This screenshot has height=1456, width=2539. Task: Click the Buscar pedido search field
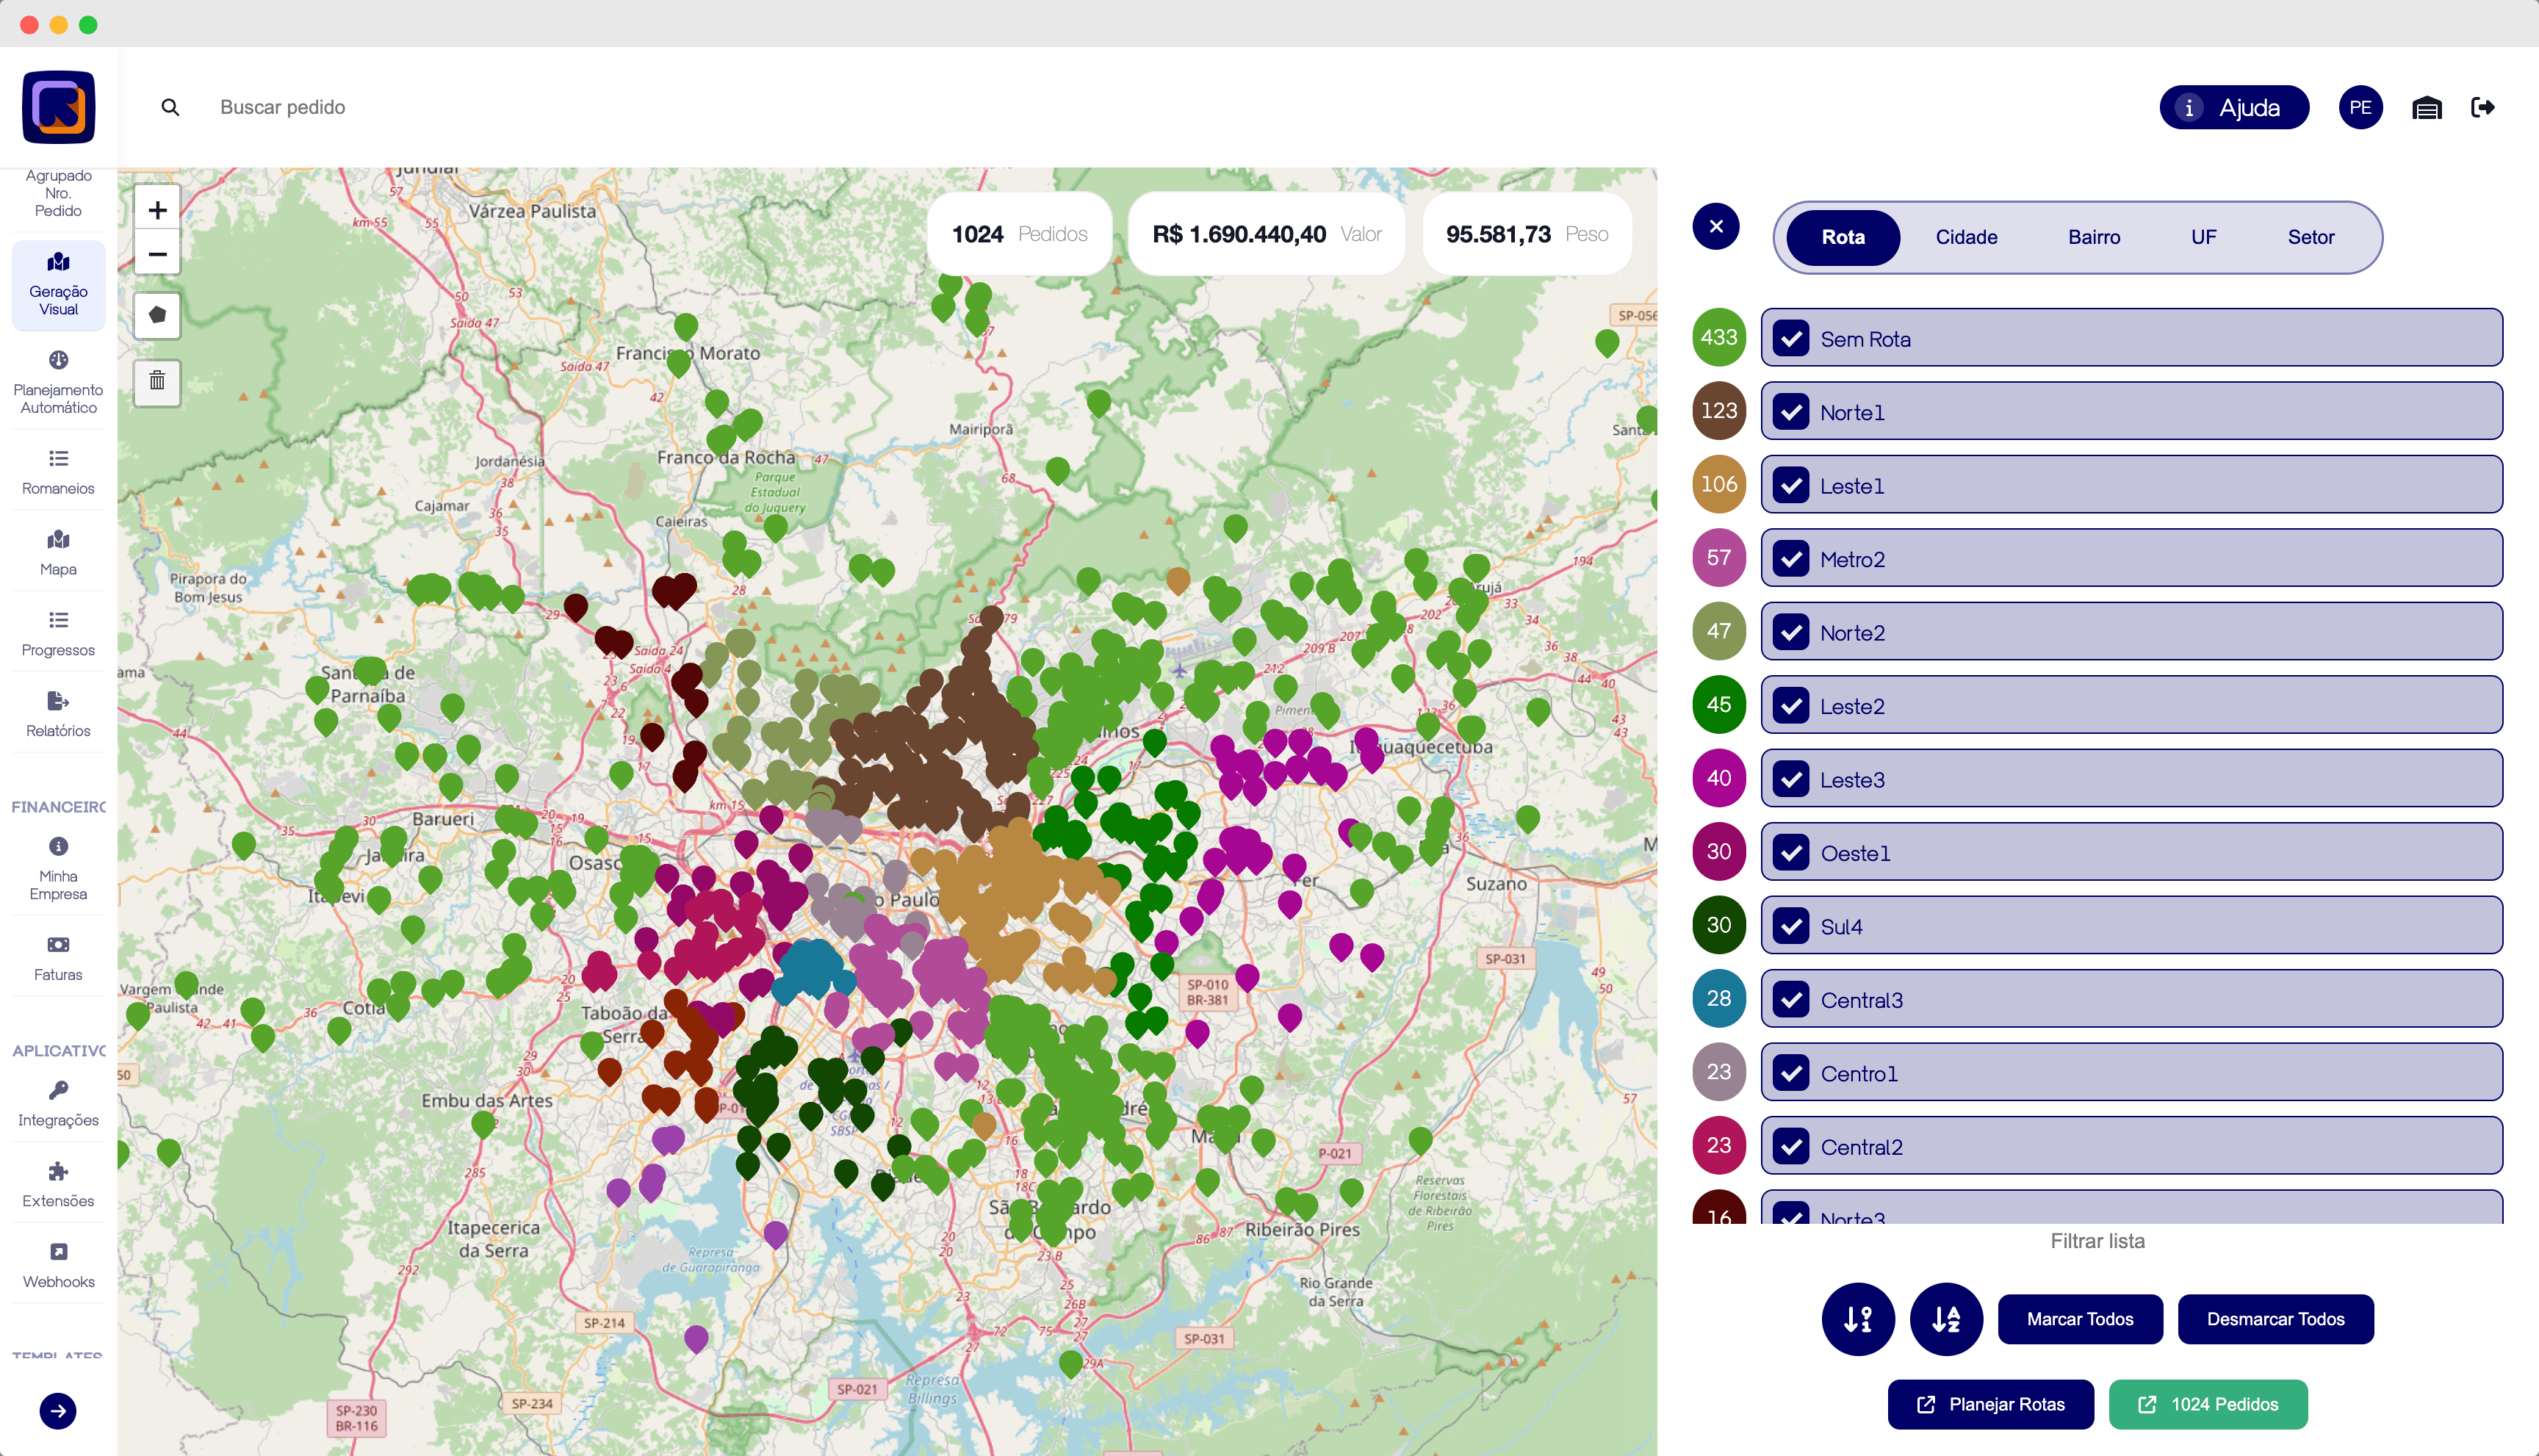click(x=283, y=107)
